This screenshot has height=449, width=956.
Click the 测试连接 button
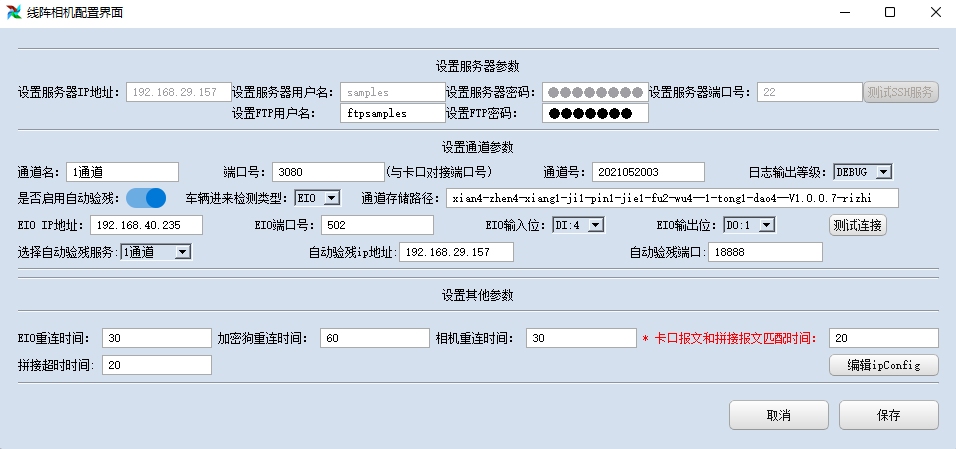point(858,225)
